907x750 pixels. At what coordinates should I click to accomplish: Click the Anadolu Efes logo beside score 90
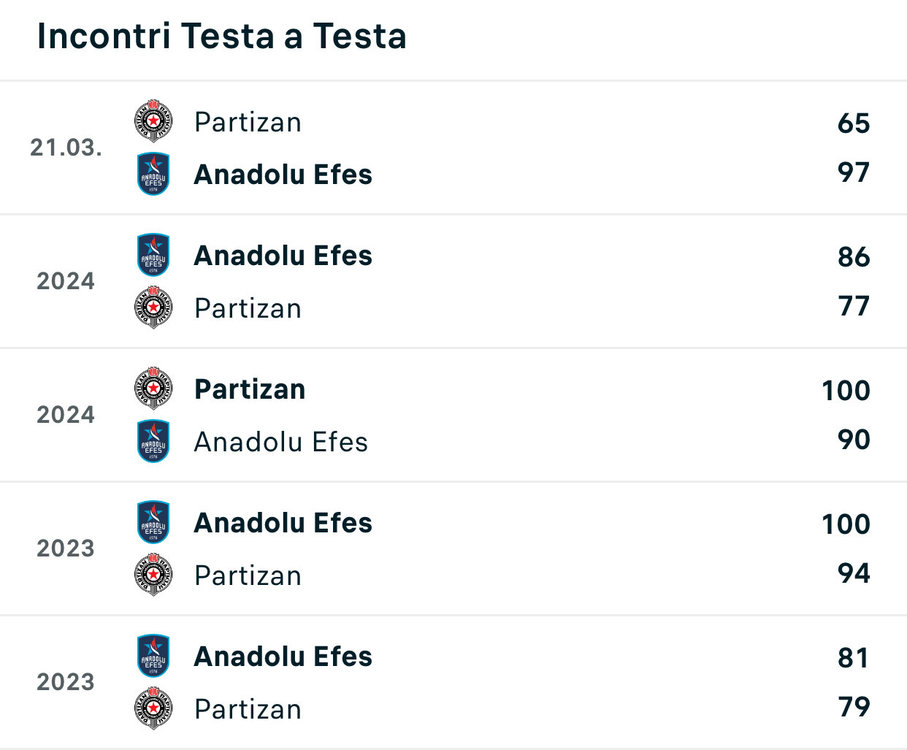[153, 441]
